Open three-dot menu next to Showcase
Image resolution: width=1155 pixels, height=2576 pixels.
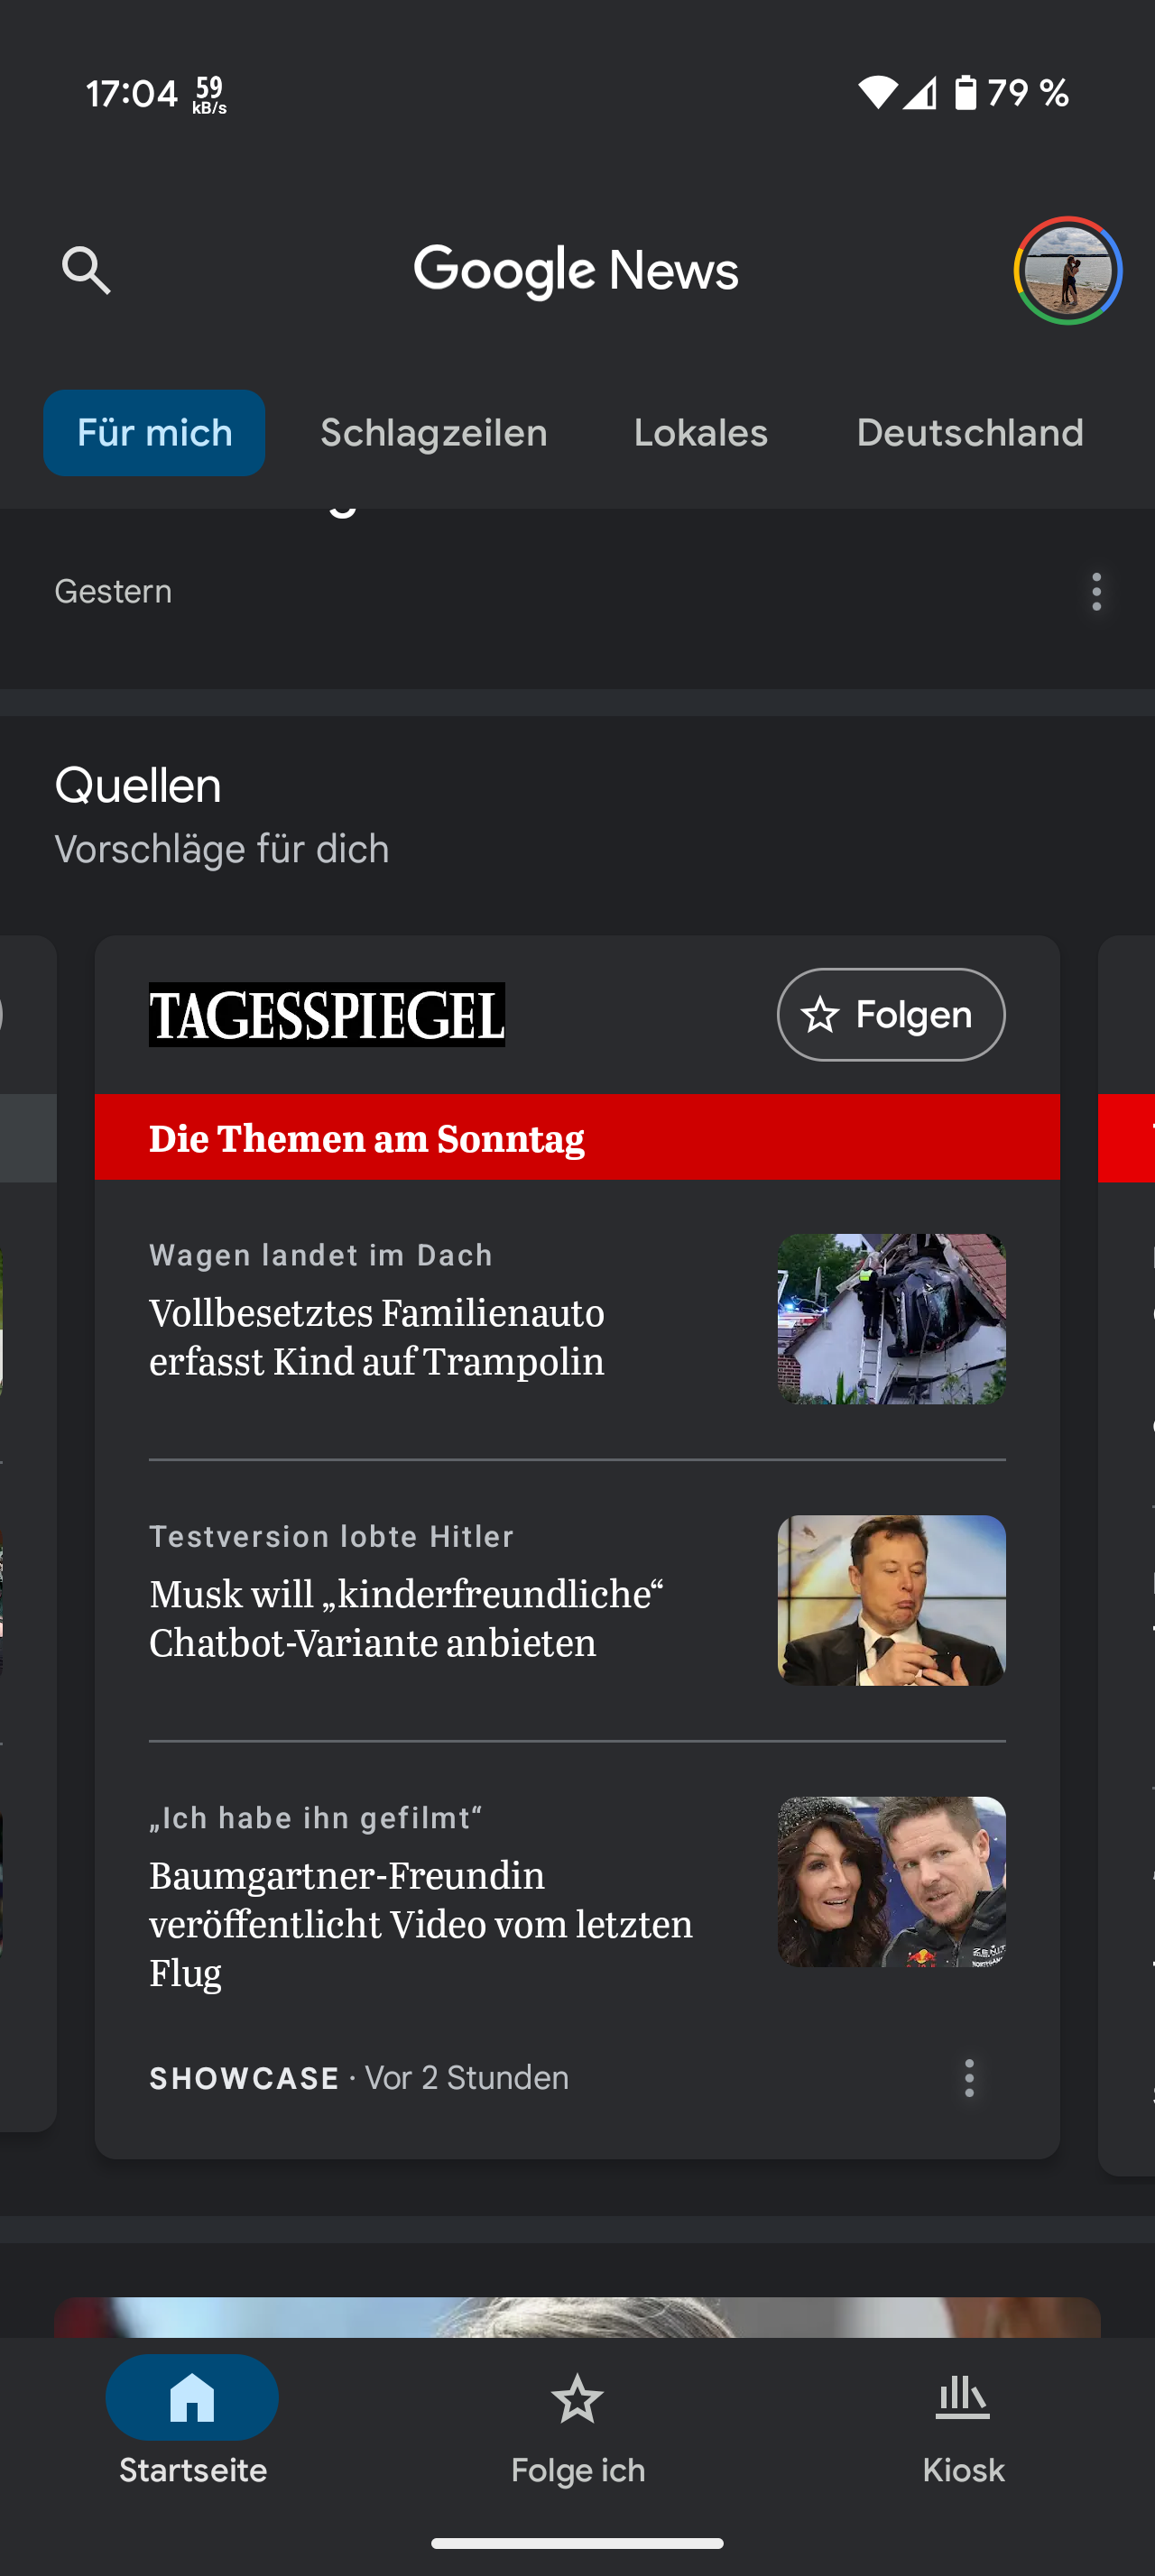click(x=968, y=2078)
